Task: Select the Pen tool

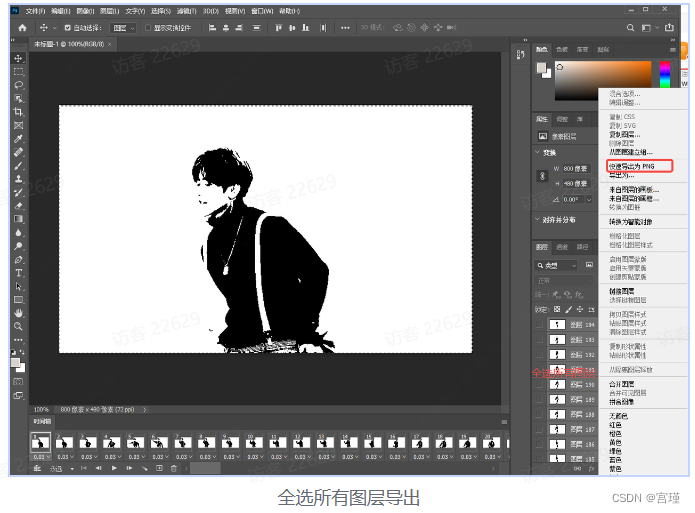Action: tap(18, 259)
